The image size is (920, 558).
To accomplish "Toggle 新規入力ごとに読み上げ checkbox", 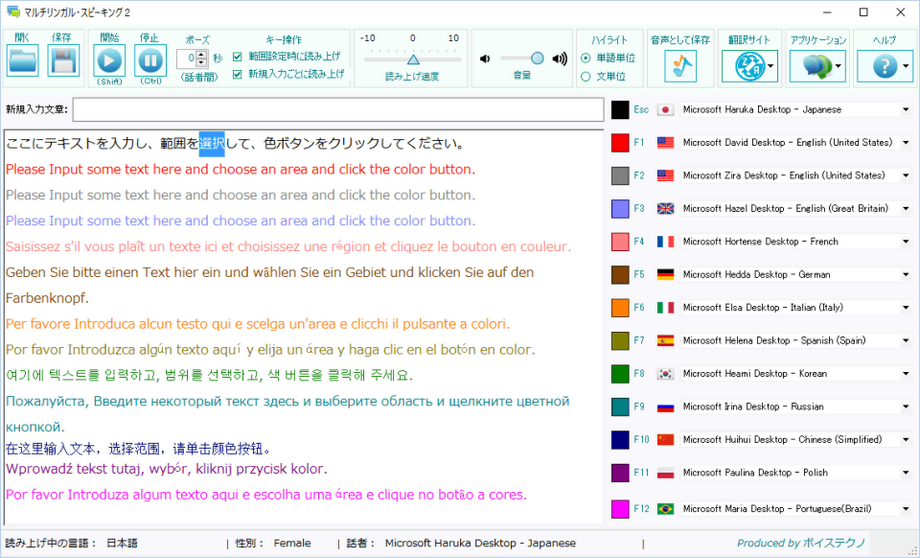I will coord(238,75).
